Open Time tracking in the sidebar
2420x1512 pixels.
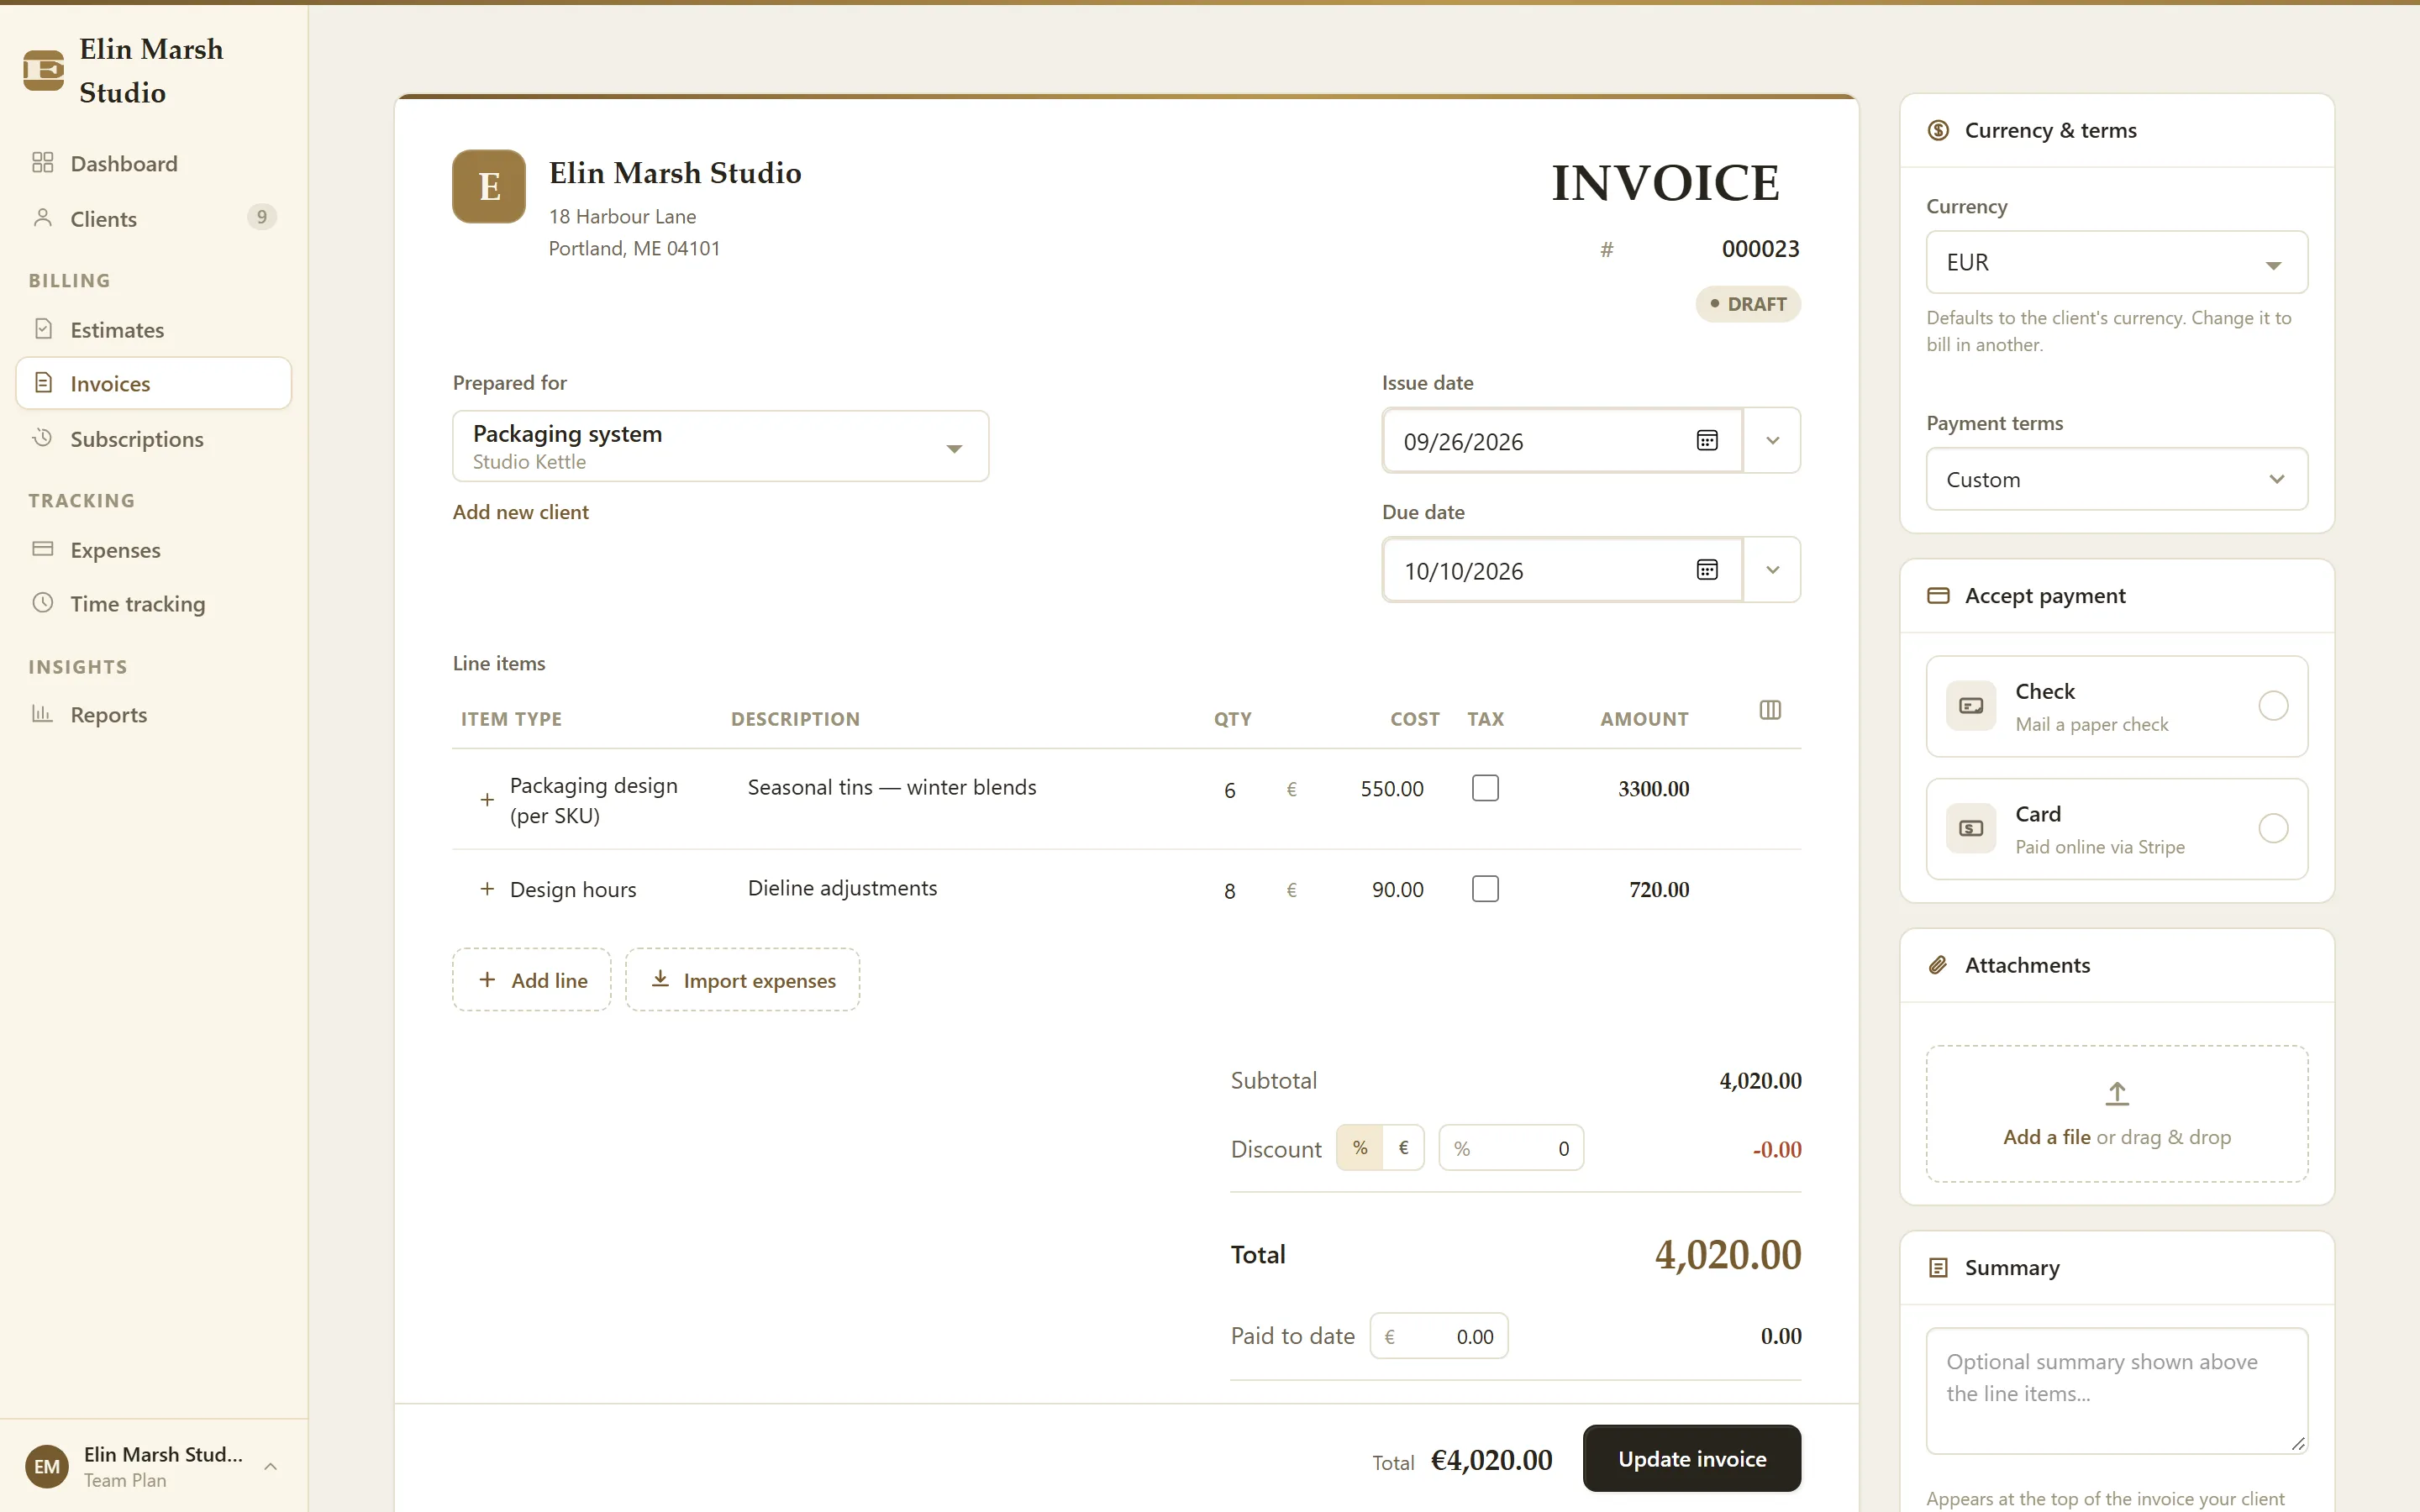pos(153,603)
